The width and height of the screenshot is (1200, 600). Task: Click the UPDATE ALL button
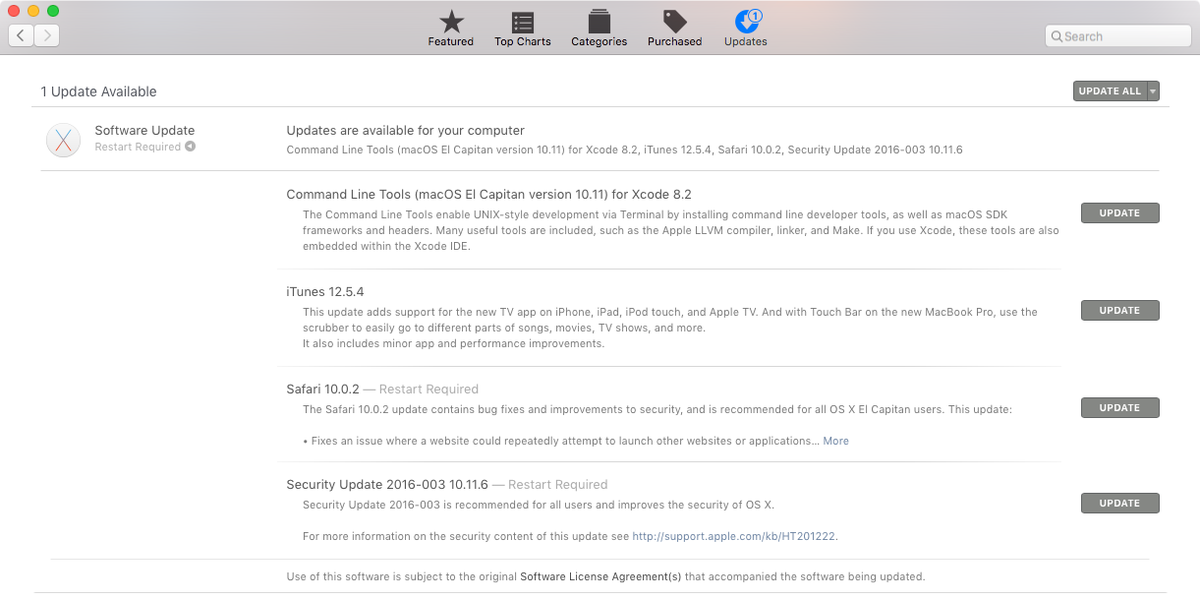(1110, 90)
